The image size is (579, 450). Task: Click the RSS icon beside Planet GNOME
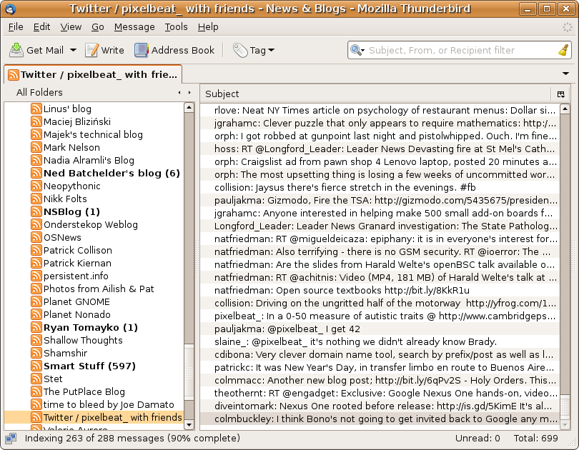(36, 302)
